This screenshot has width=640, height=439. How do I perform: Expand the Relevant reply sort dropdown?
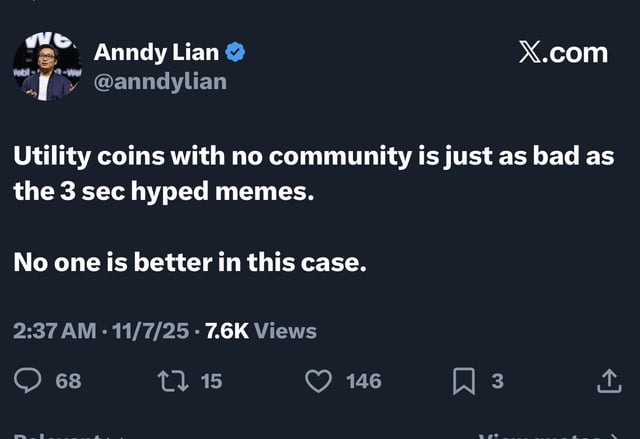pyautogui.click(x=61, y=436)
